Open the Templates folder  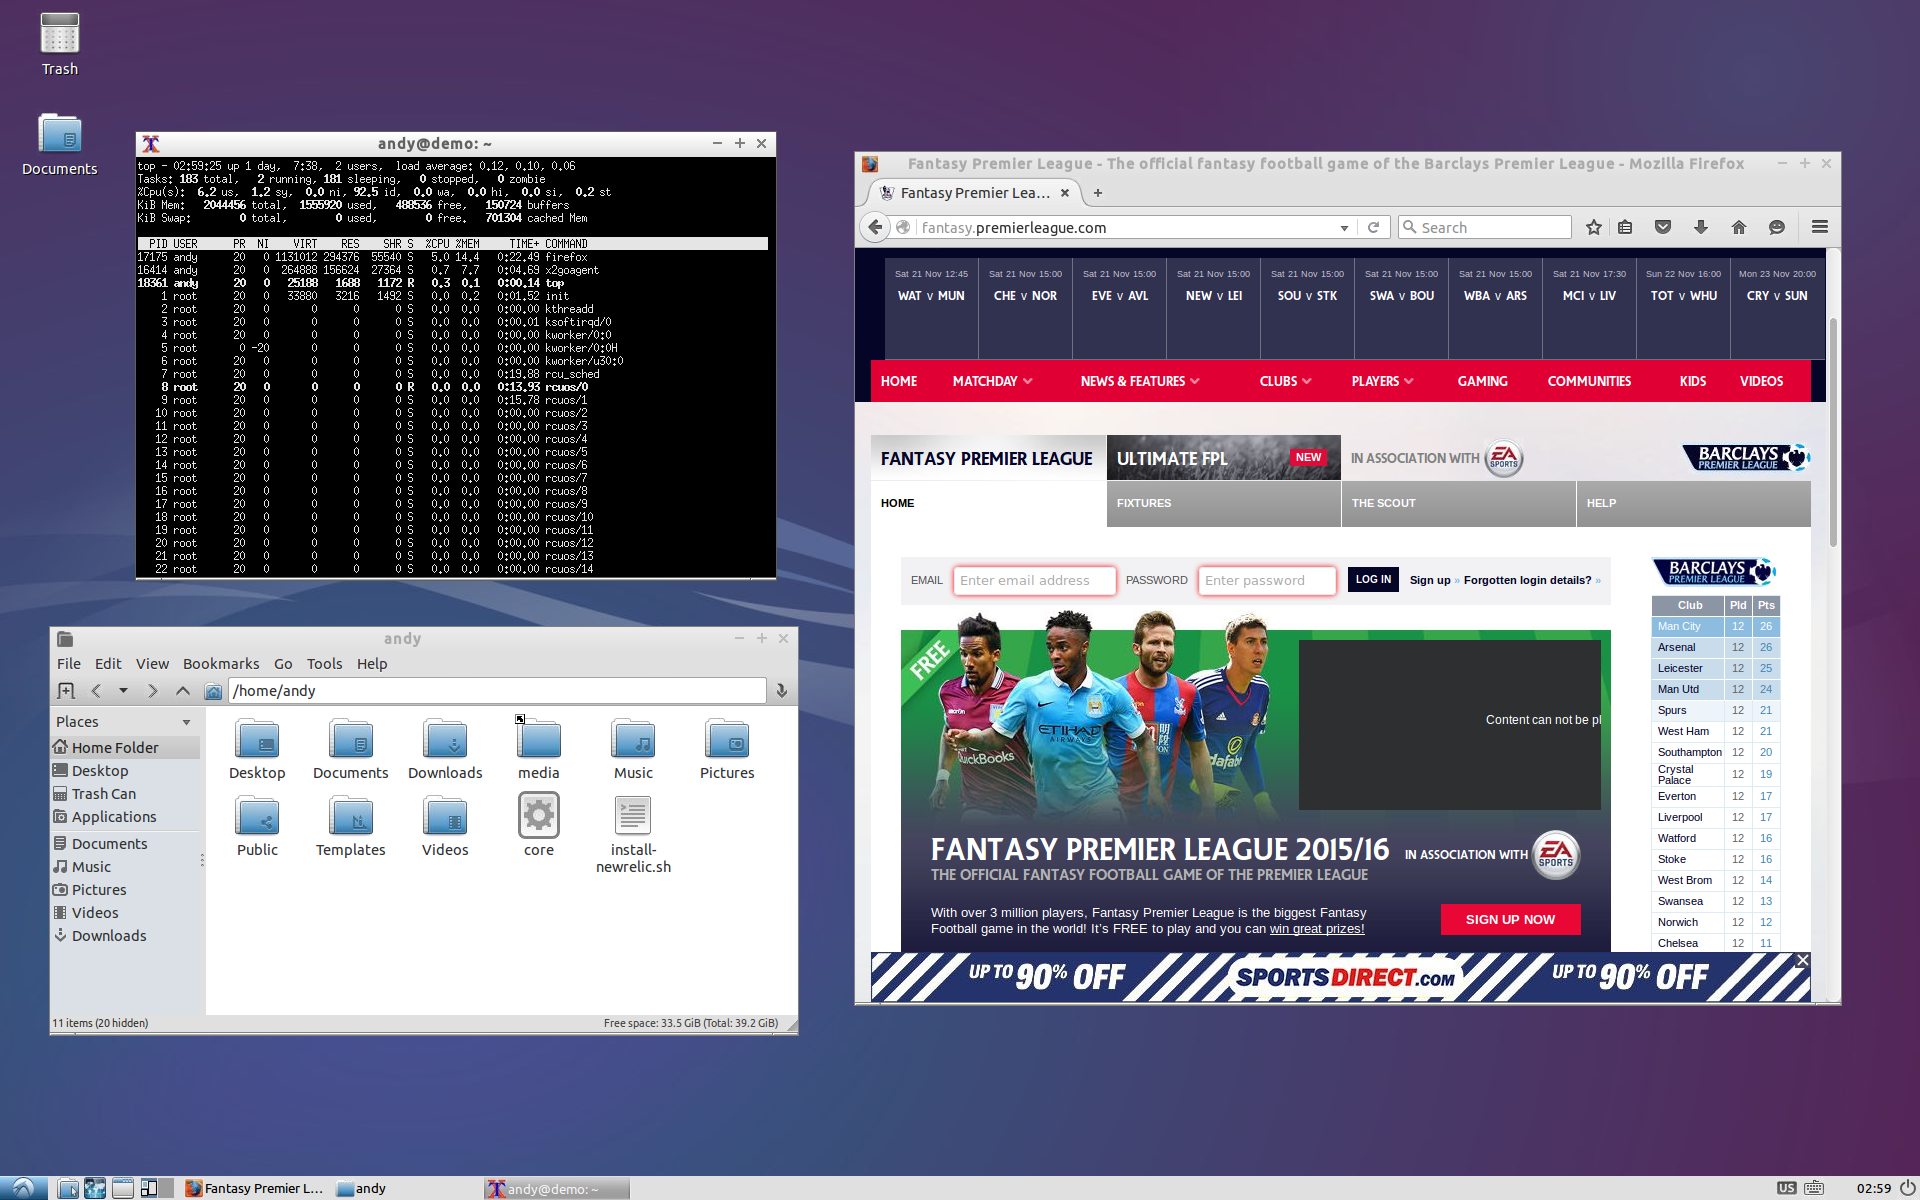(350, 827)
